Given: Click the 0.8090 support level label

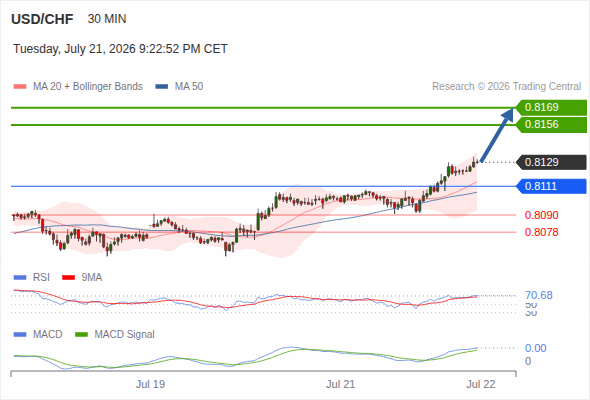Looking at the screenshot, I should [541, 215].
